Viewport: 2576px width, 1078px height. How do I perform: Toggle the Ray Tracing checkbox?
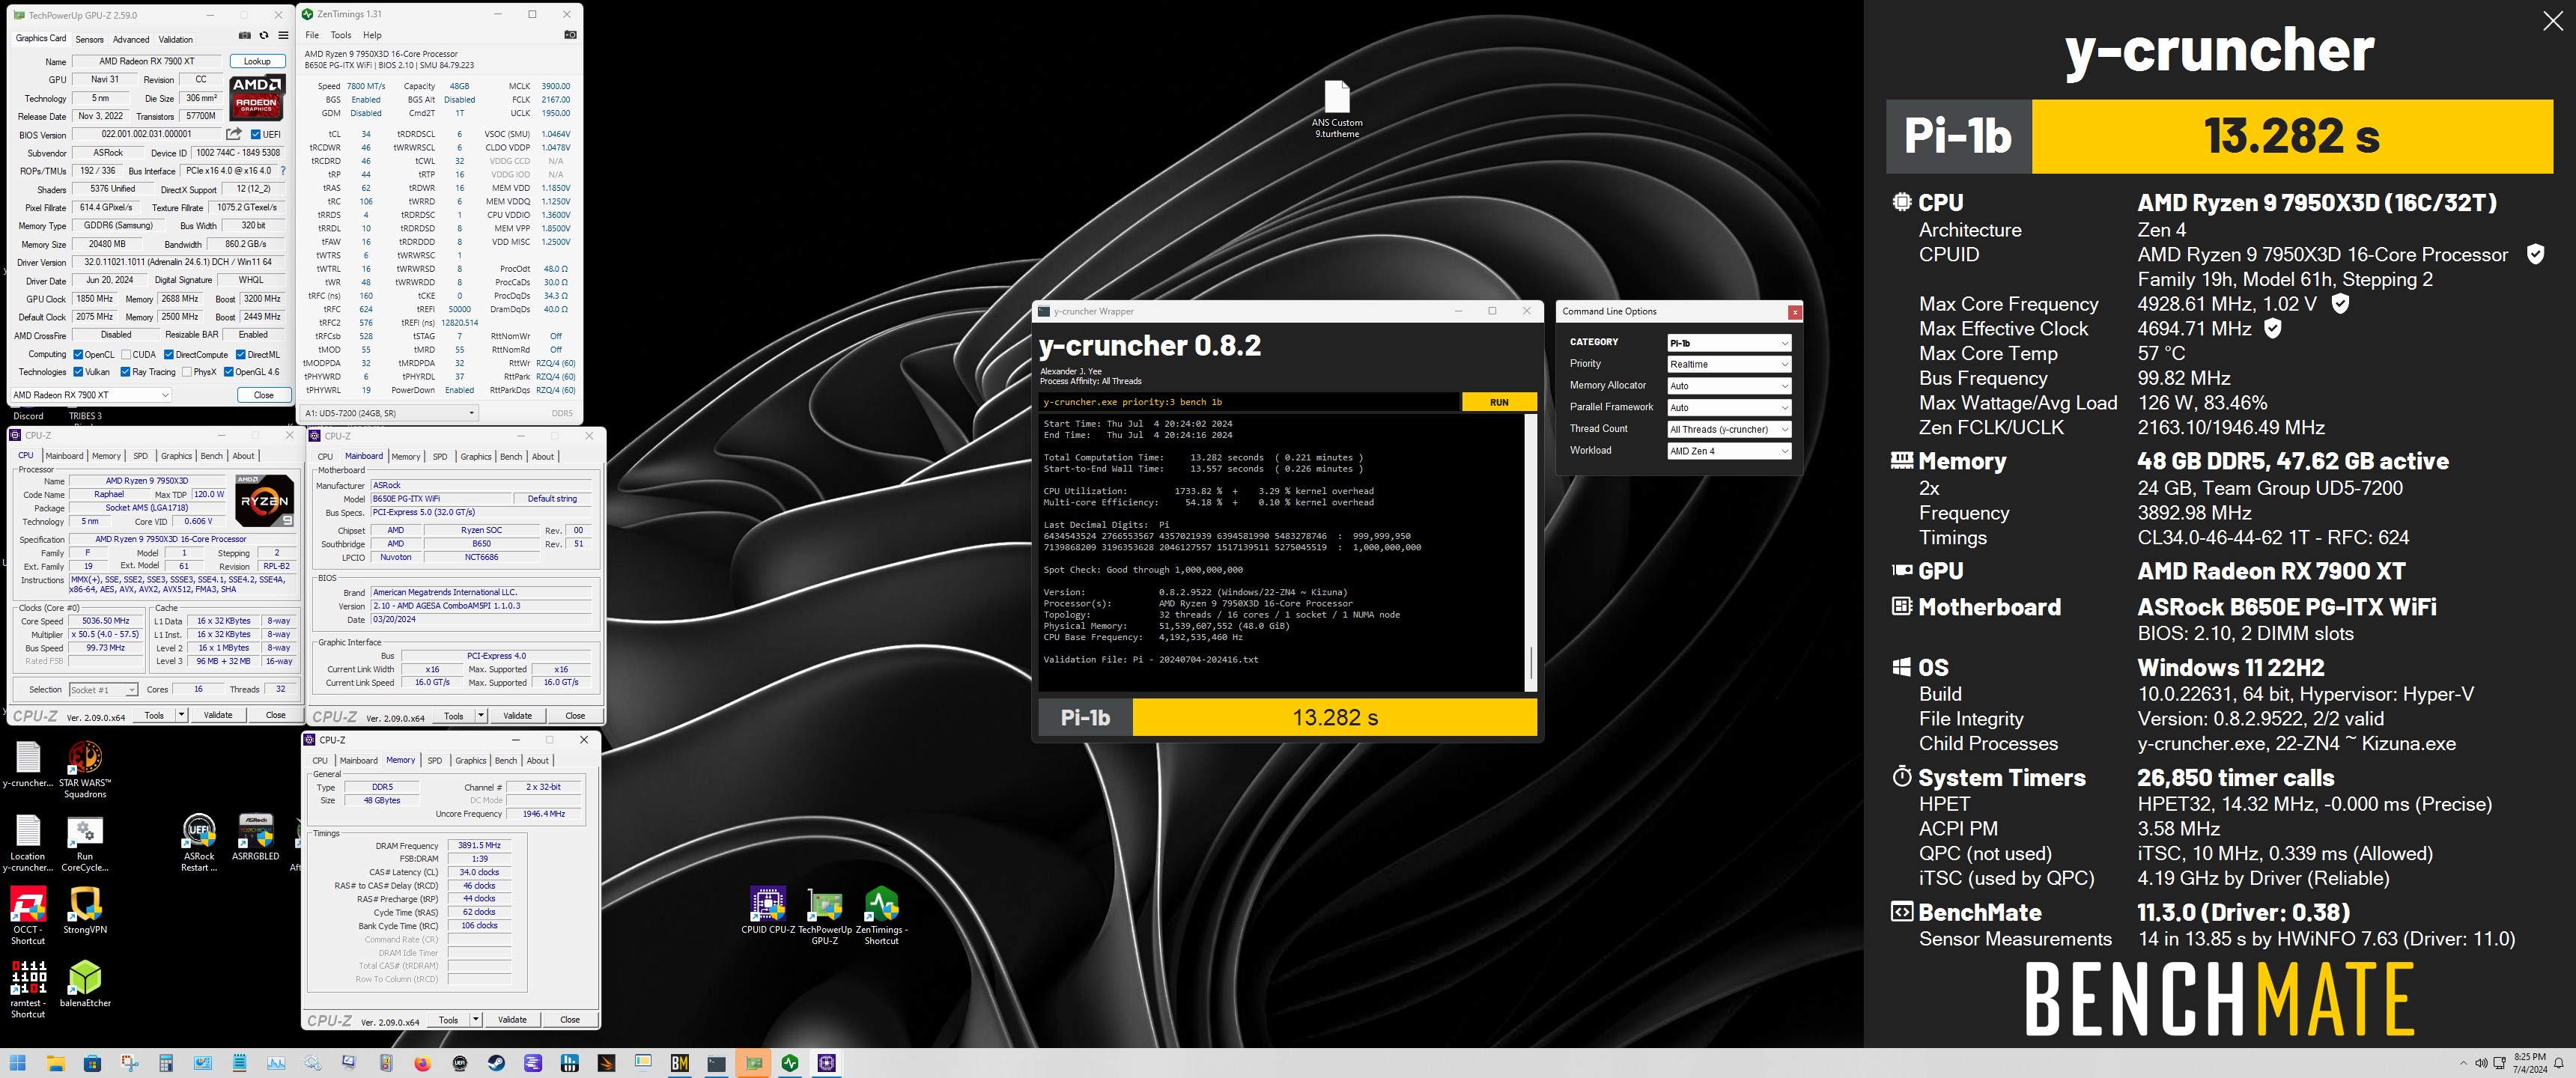pyautogui.click(x=125, y=372)
